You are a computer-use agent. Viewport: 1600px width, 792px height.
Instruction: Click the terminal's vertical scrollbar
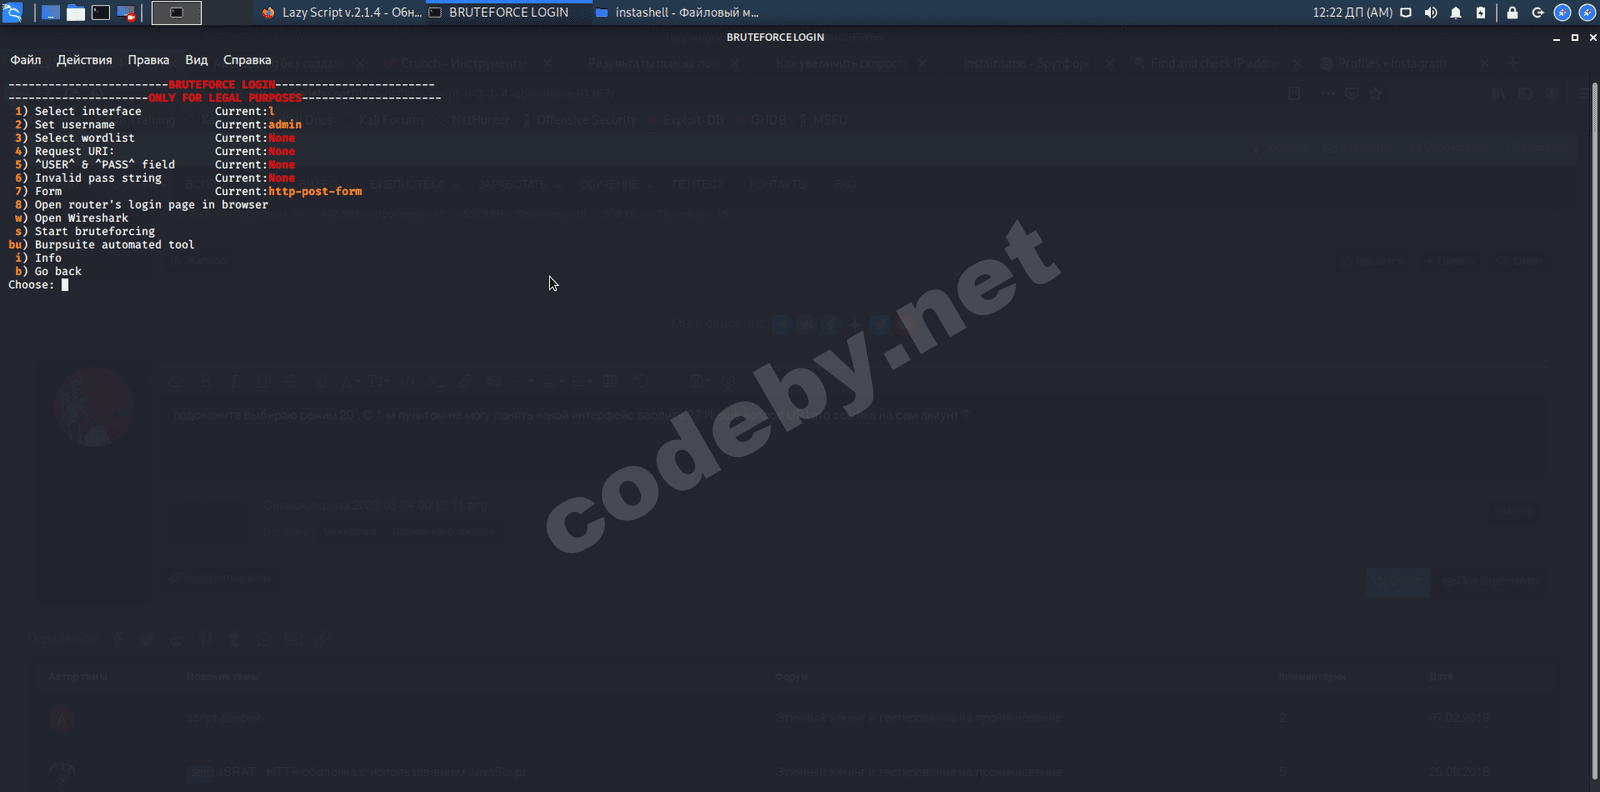1594,430
